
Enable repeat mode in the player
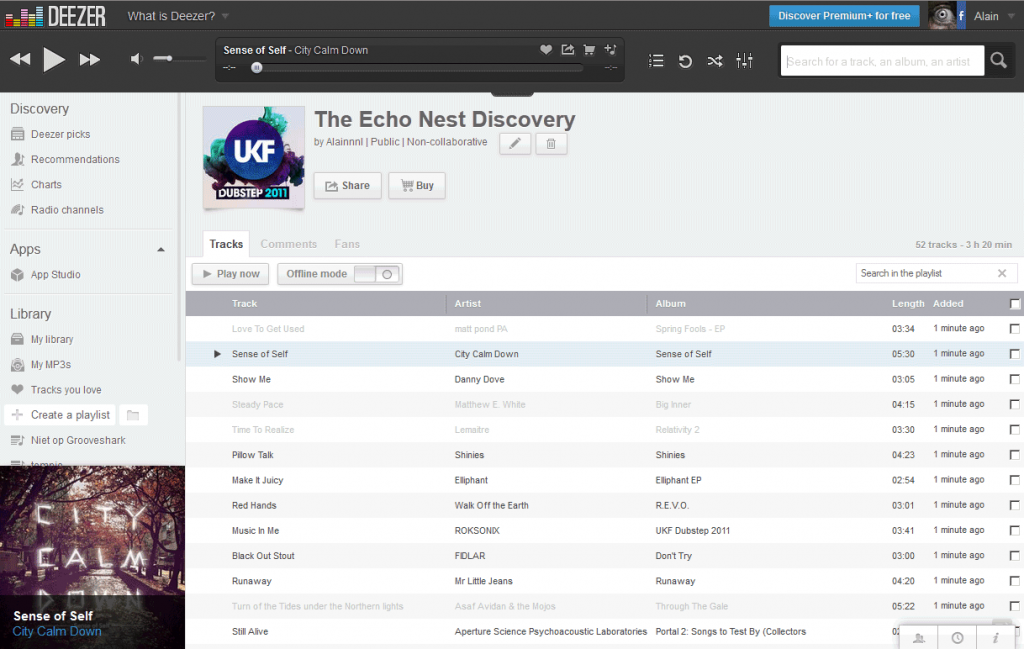pyautogui.click(x=685, y=60)
